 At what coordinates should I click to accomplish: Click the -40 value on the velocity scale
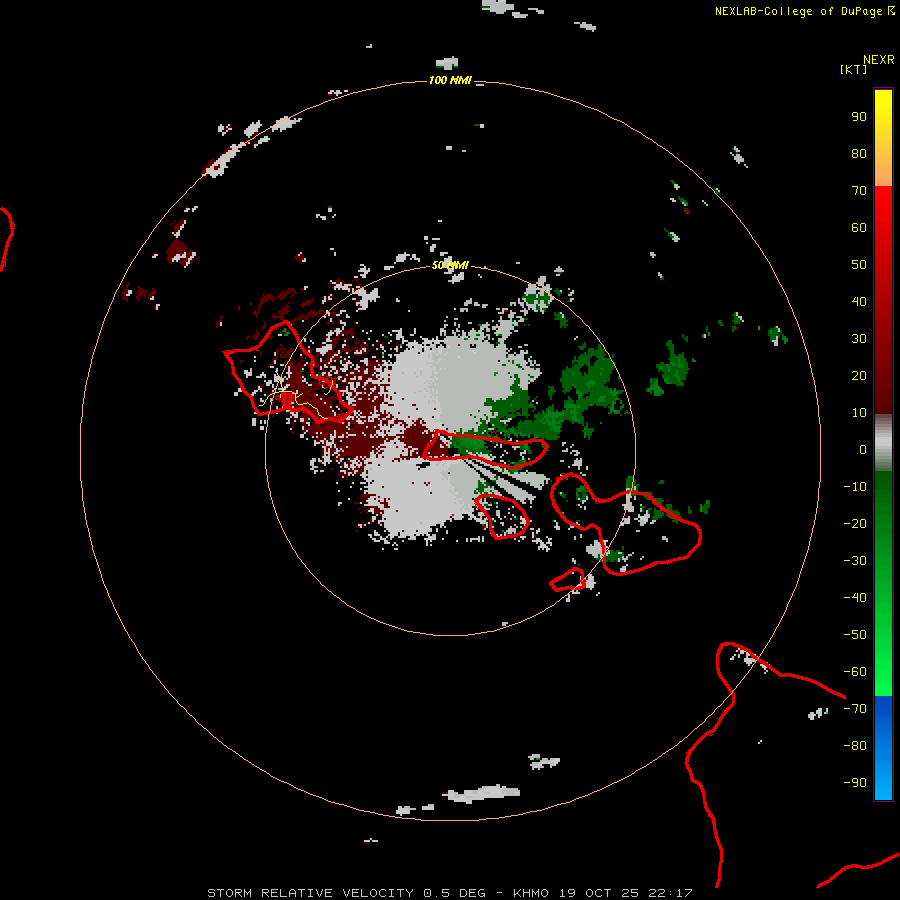pos(855,598)
